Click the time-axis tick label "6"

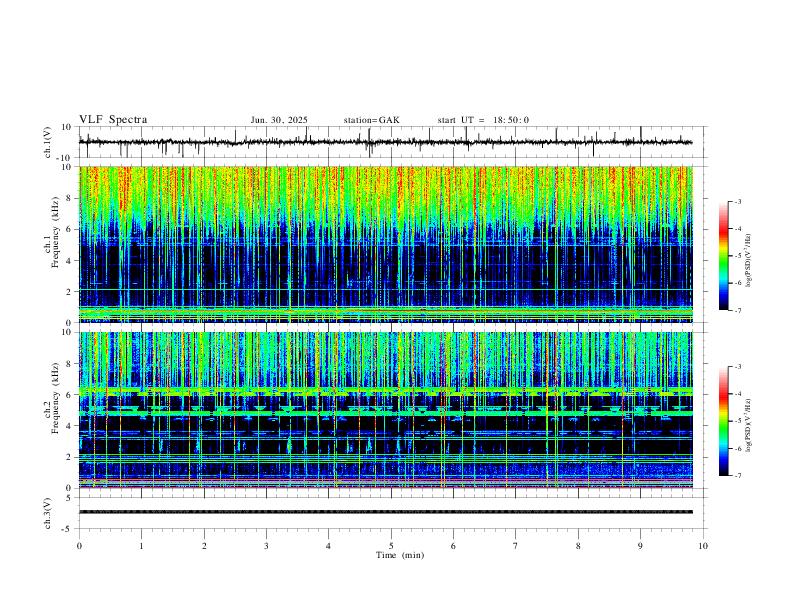(453, 546)
